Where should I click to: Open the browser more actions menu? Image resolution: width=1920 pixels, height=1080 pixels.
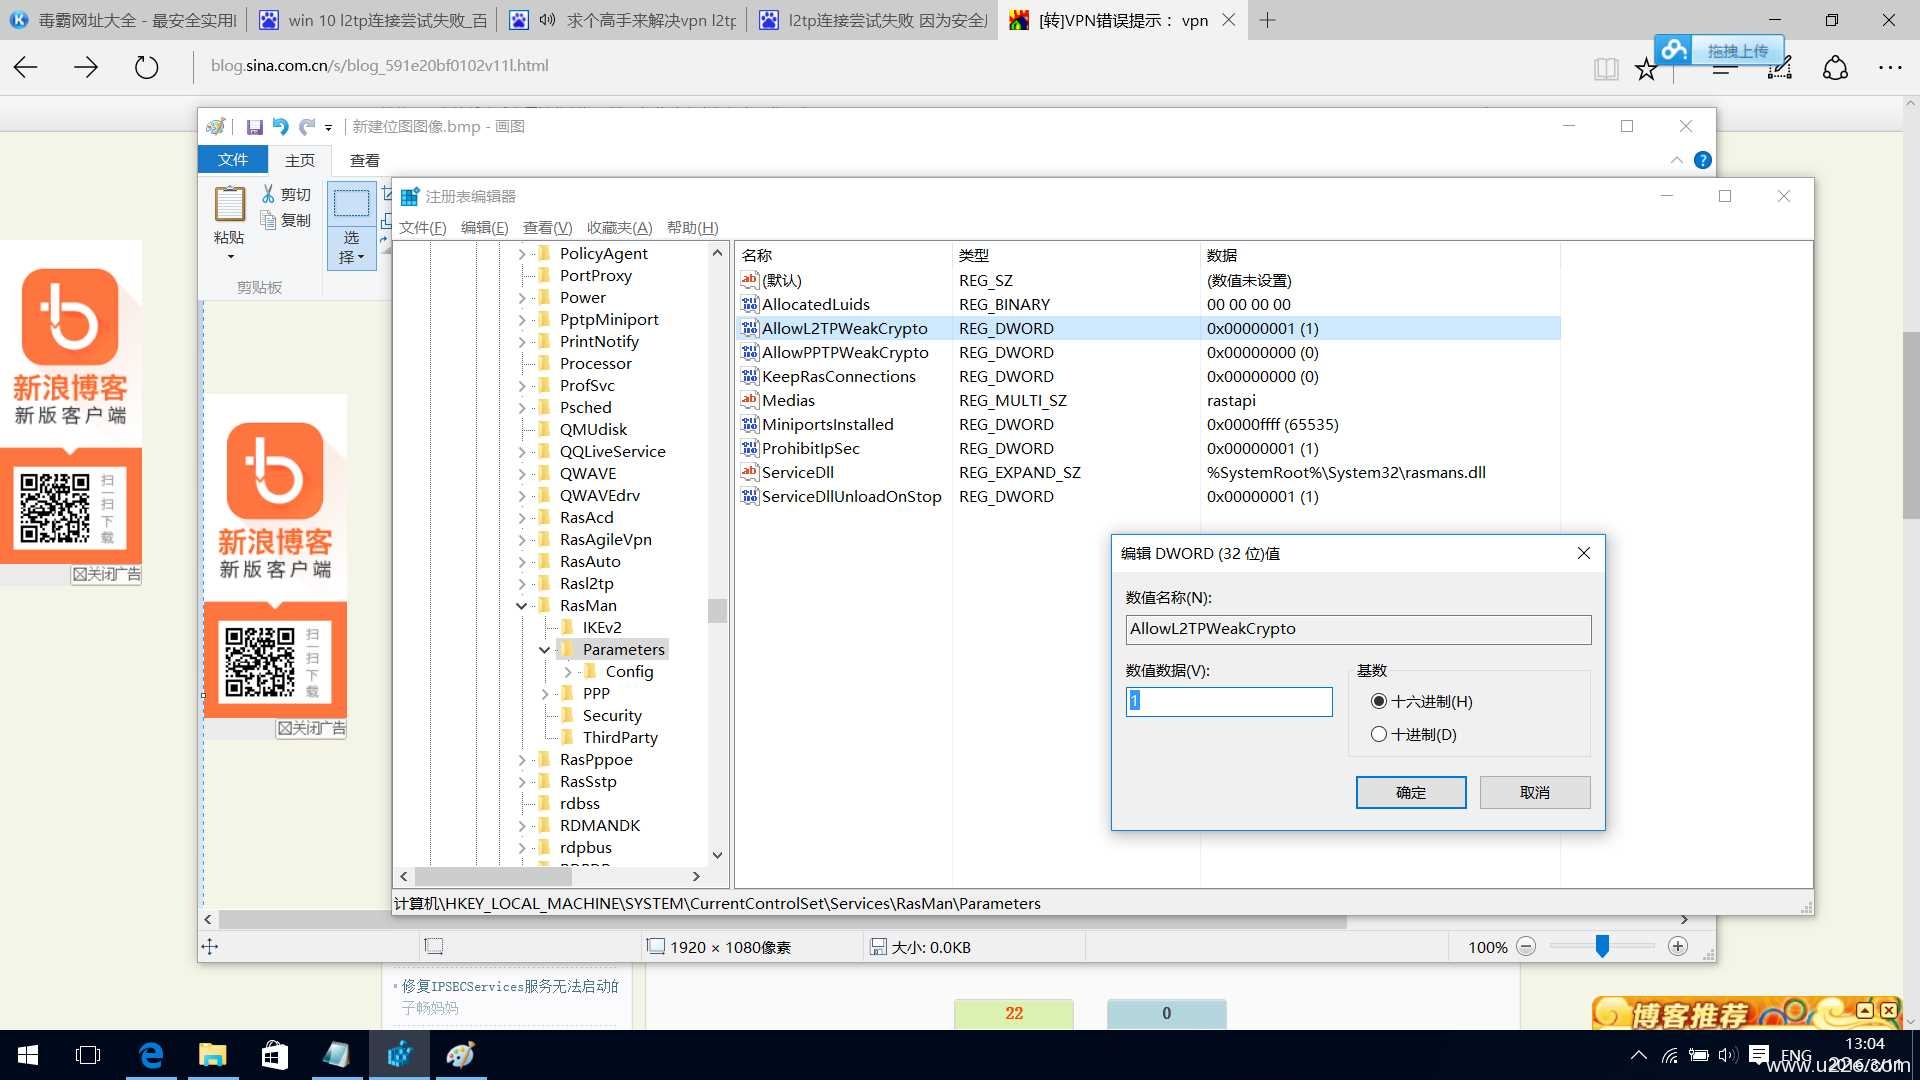pyautogui.click(x=1890, y=68)
